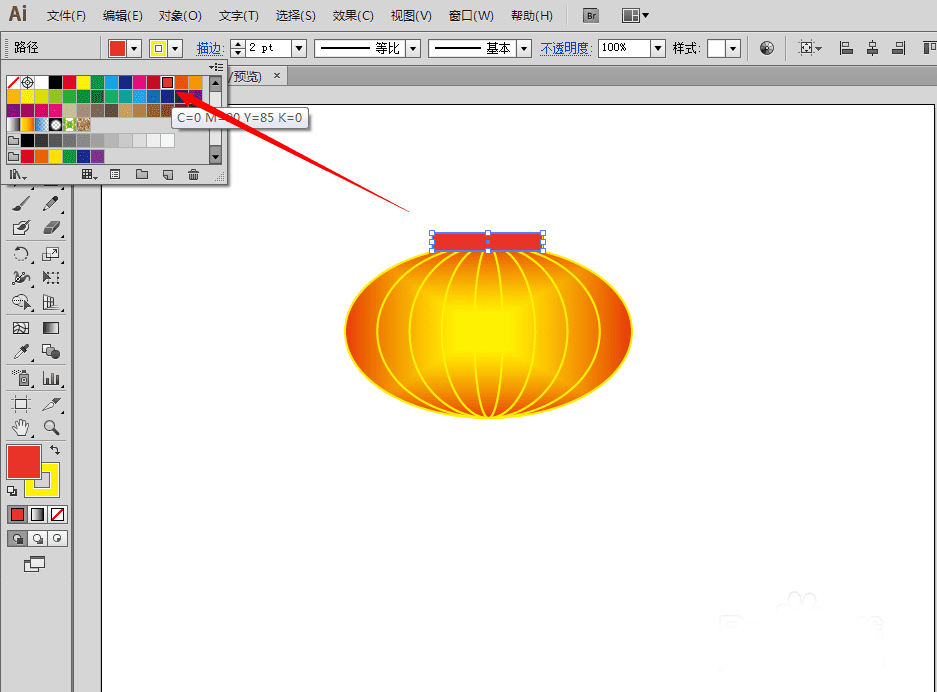The image size is (937, 692).
Task: Select the Artboard tool
Action: click(x=22, y=405)
